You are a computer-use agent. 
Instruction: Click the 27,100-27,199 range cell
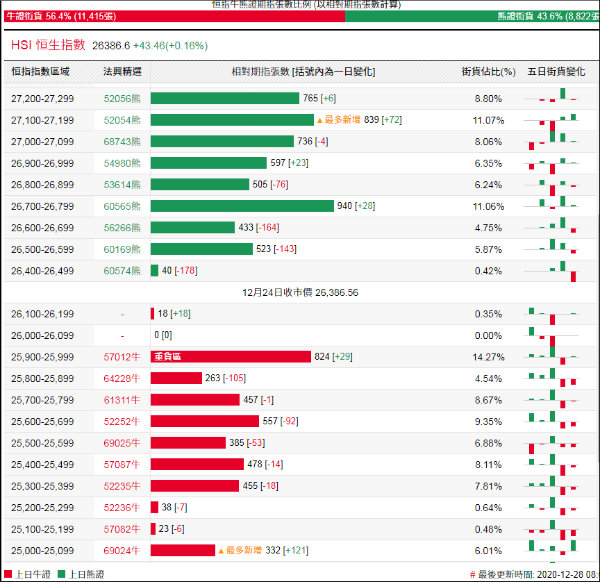point(42,120)
